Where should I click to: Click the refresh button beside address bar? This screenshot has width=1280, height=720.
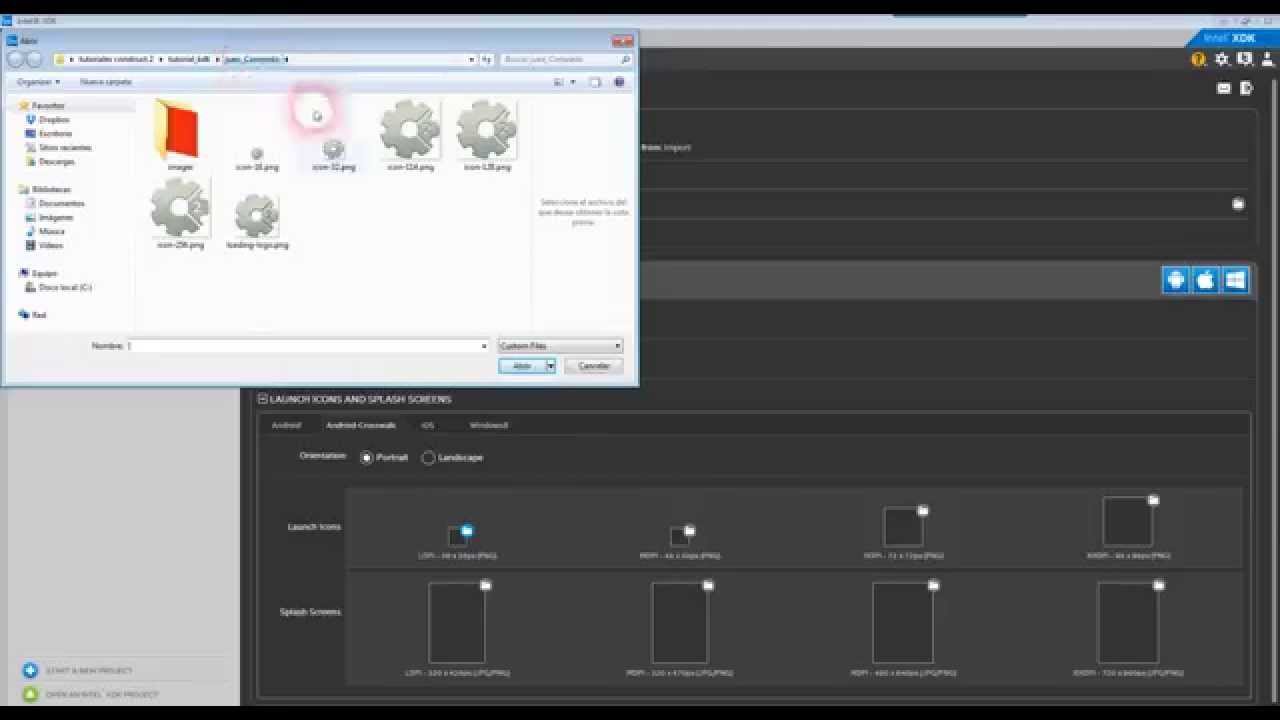(x=486, y=59)
